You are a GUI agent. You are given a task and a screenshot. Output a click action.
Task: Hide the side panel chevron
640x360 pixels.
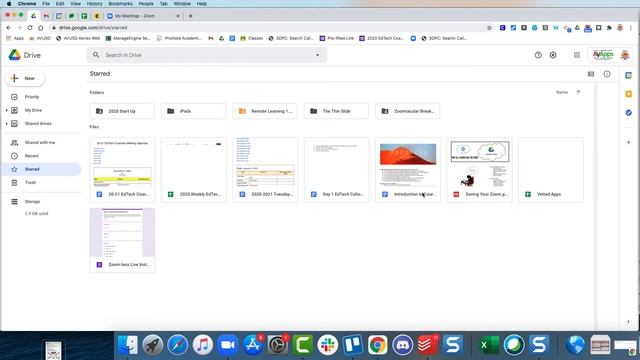click(628, 322)
